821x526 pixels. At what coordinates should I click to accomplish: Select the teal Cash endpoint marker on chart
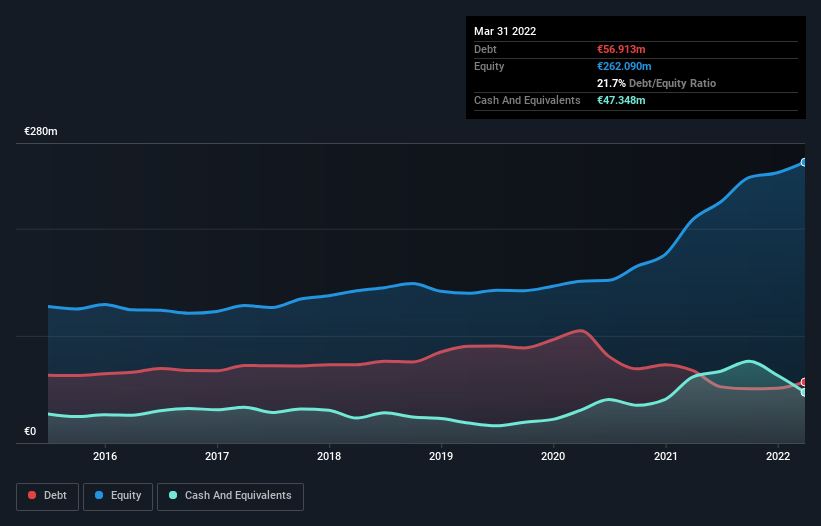[x=804, y=393]
